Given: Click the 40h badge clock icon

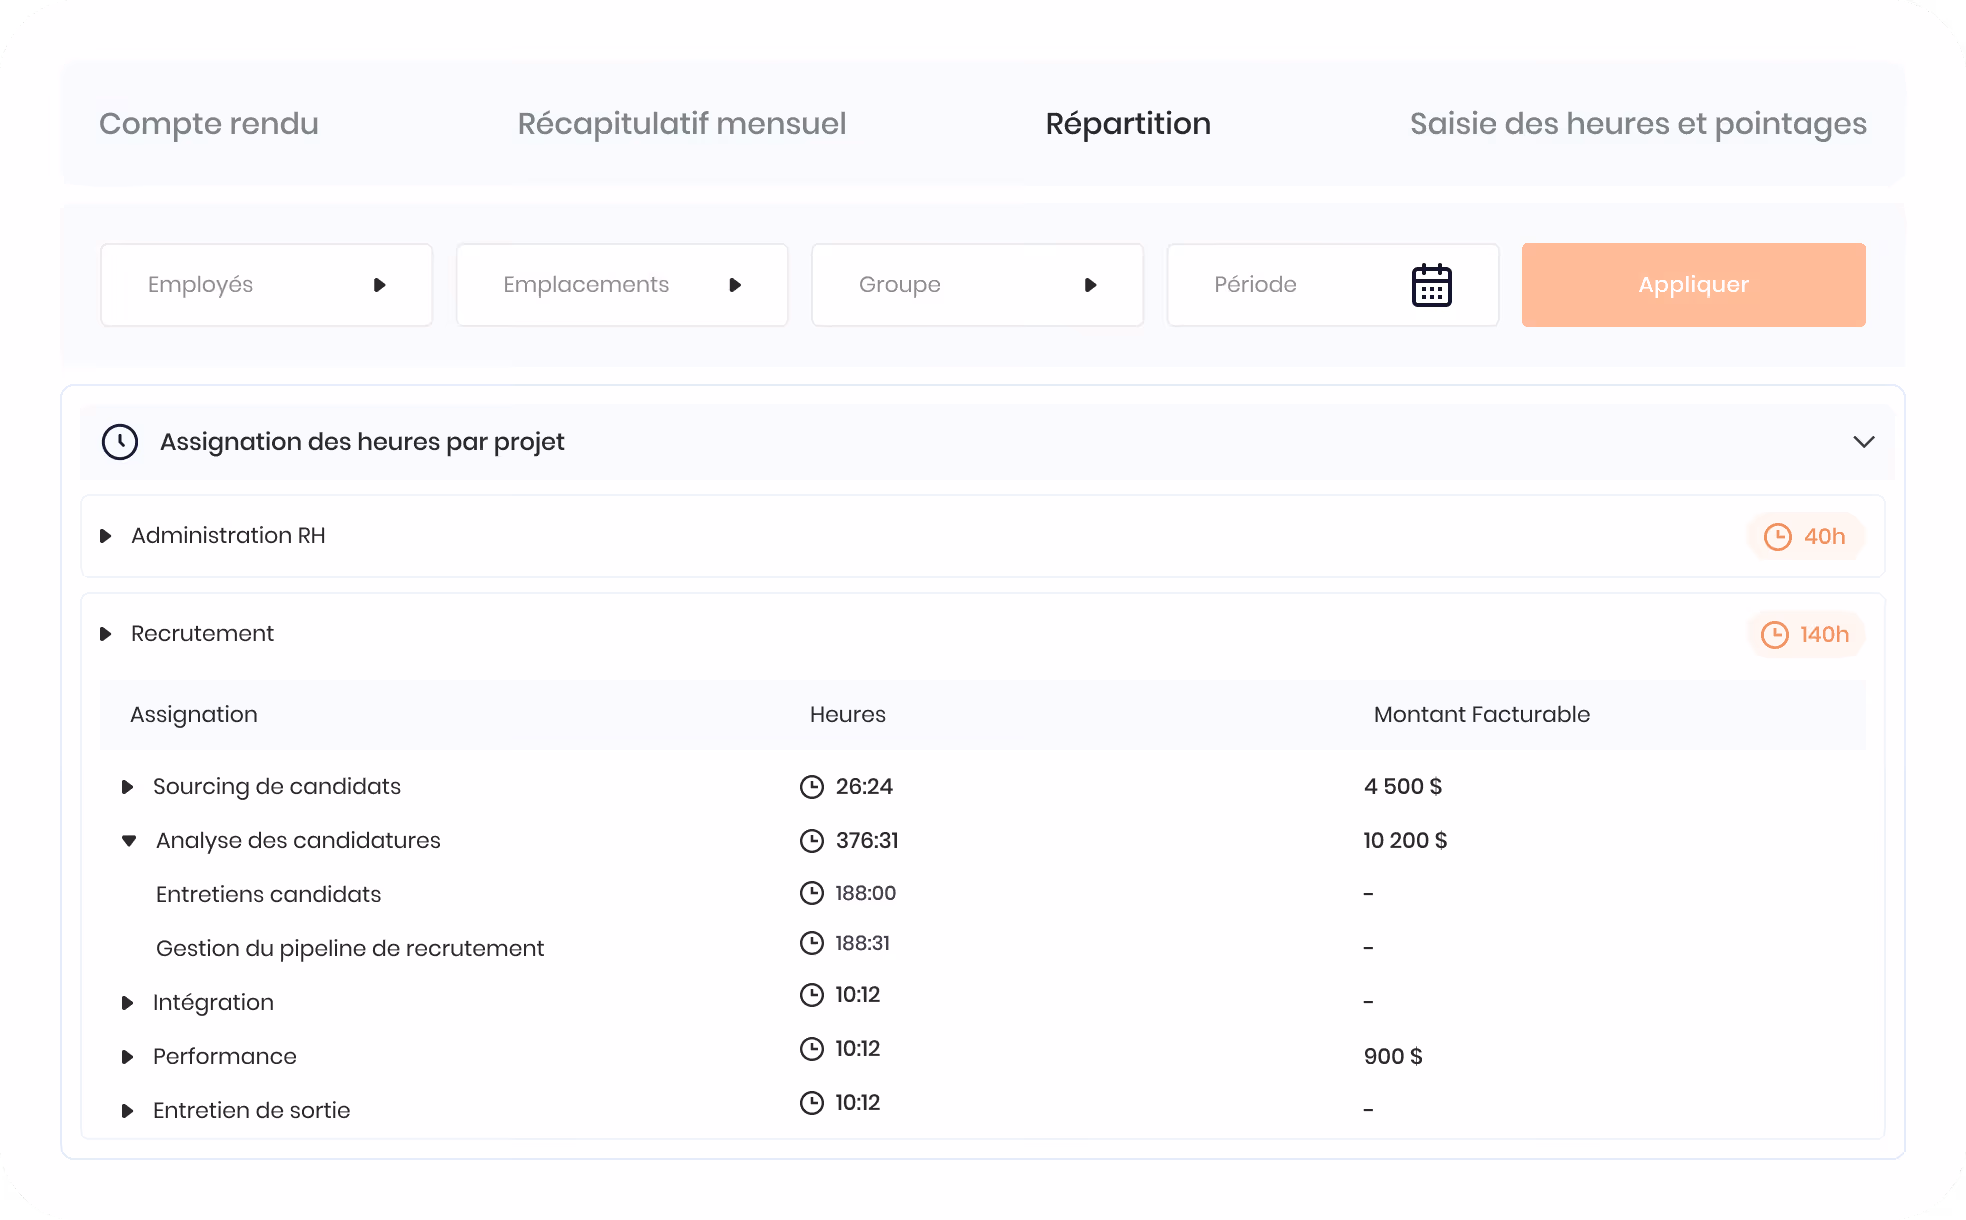Looking at the screenshot, I should point(1777,537).
